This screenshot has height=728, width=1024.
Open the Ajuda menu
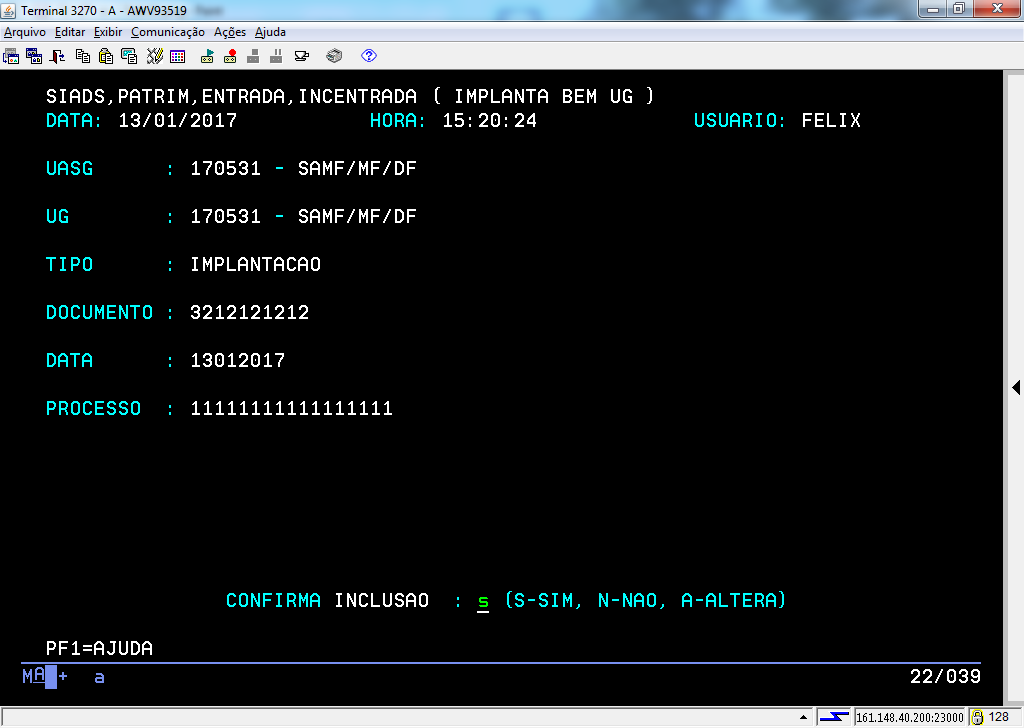coord(270,32)
